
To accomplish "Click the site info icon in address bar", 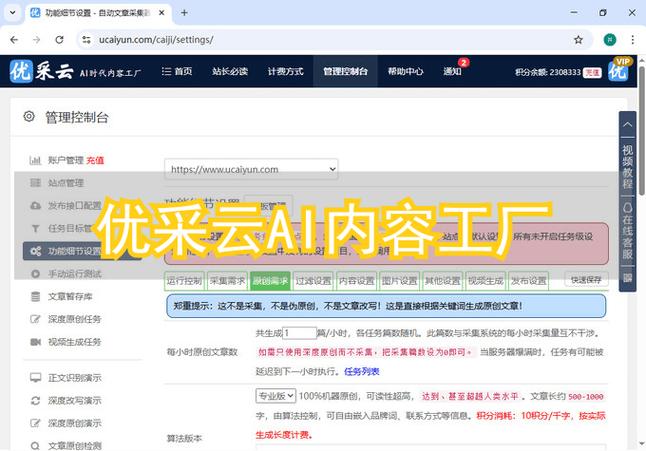I will point(86,40).
